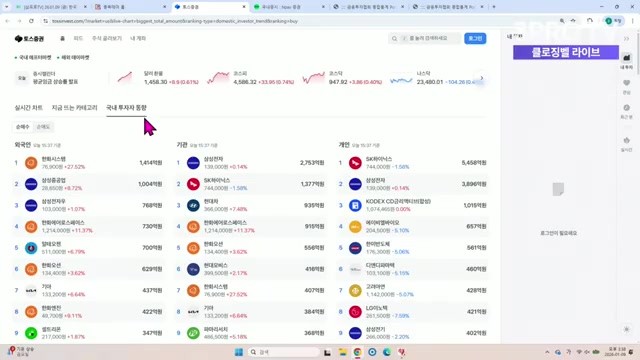Screen dimensions: 640x360
Task: Click search magnifier icon in header
Action: [394, 38]
